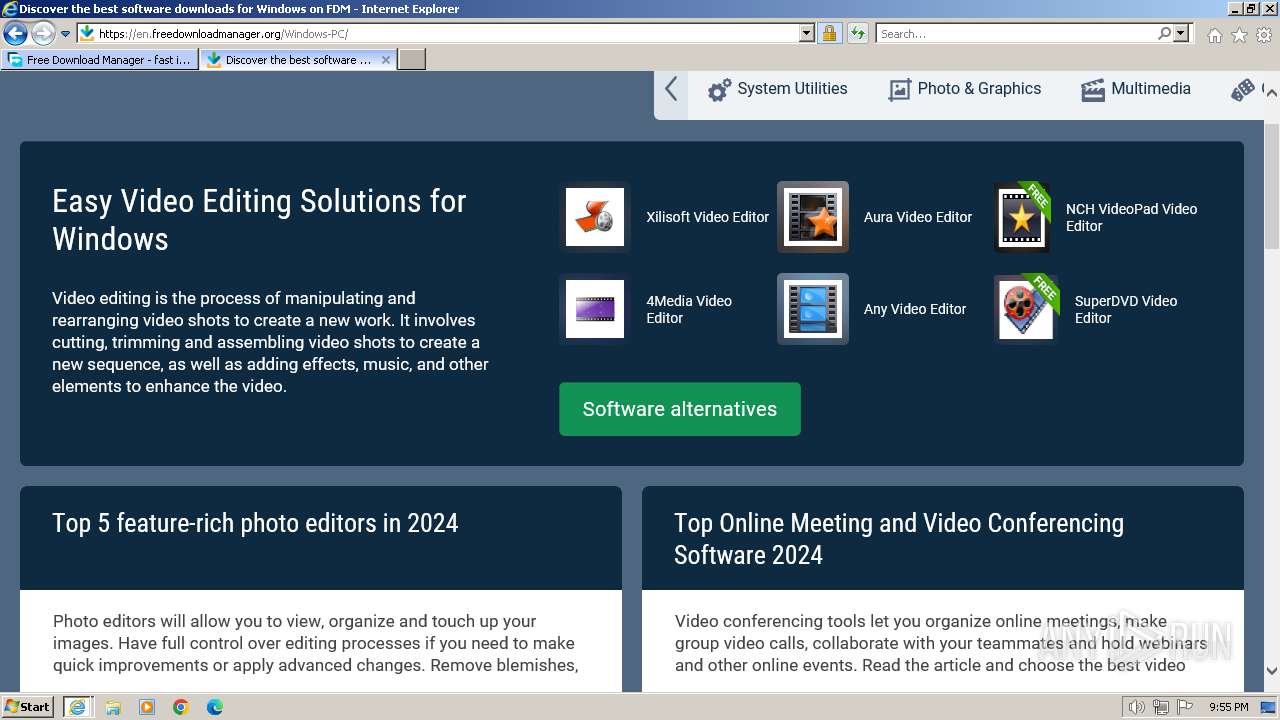Open File Explorer from the taskbar
Image resolution: width=1280 pixels, height=720 pixels.
(113, 707)
